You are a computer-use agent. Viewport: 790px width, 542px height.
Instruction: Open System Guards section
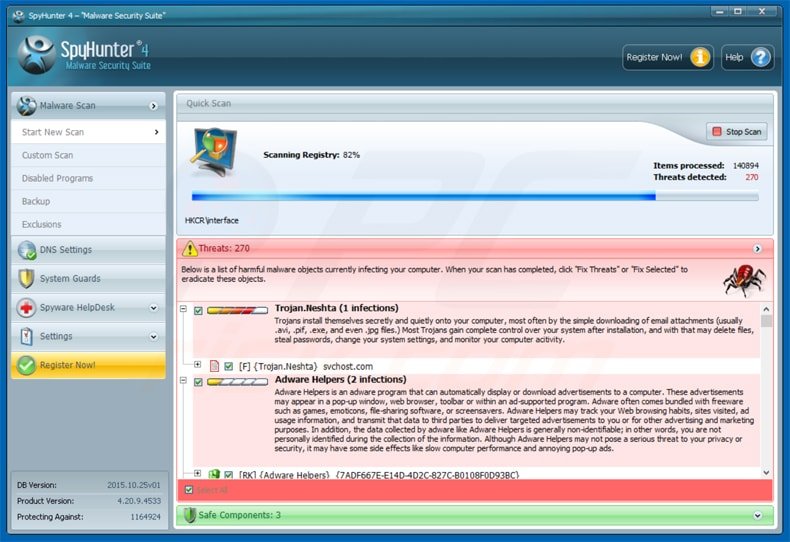click(89, 279)
